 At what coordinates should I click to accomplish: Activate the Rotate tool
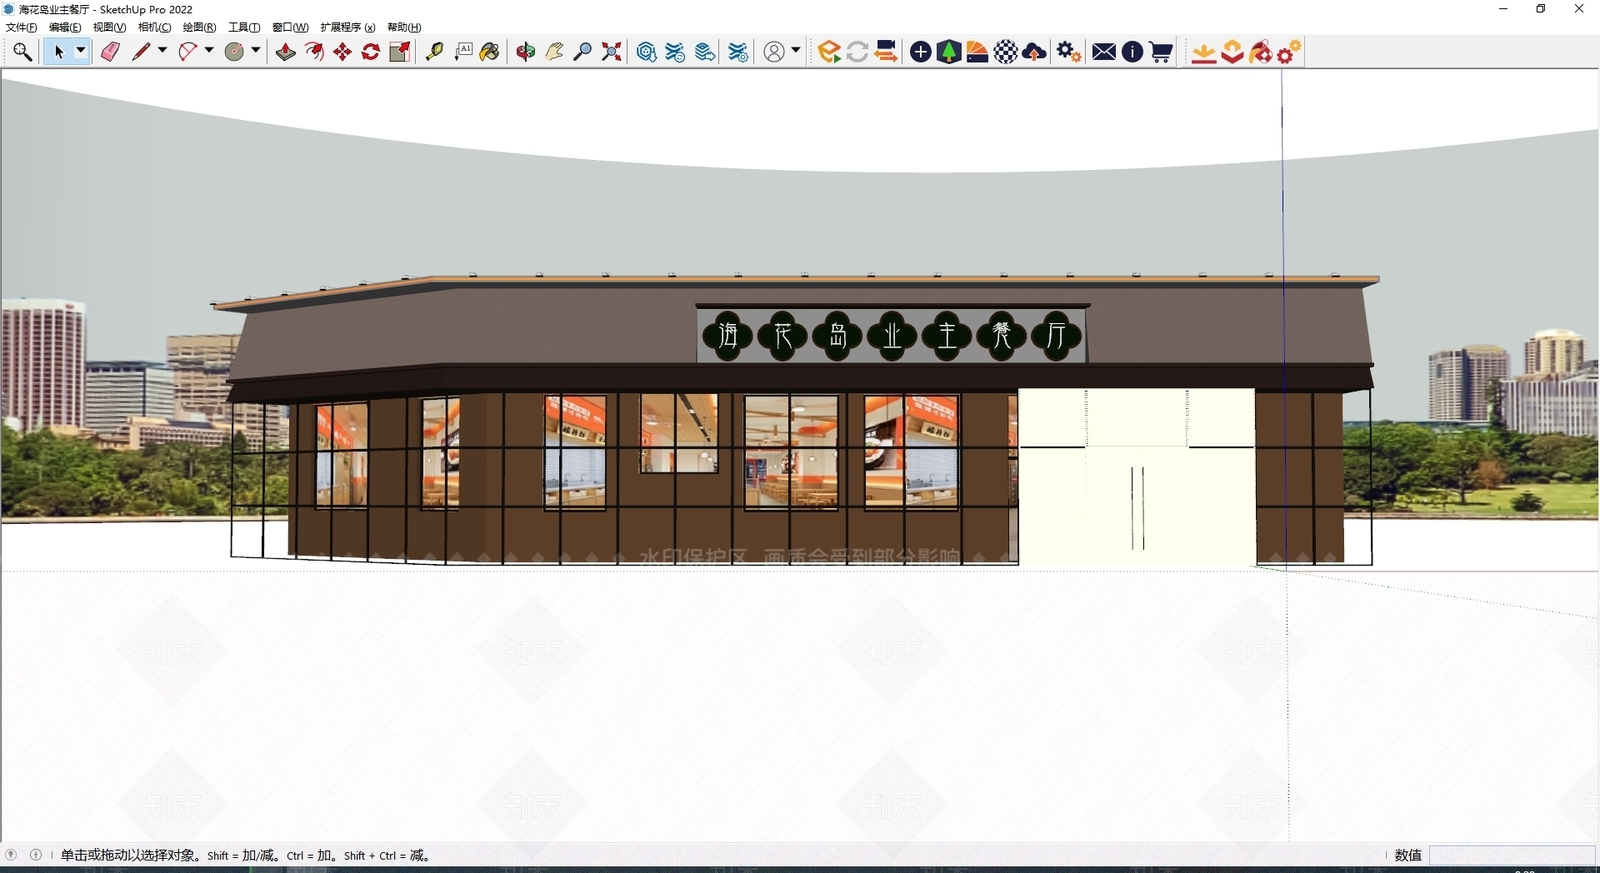(x=371, y=52)
